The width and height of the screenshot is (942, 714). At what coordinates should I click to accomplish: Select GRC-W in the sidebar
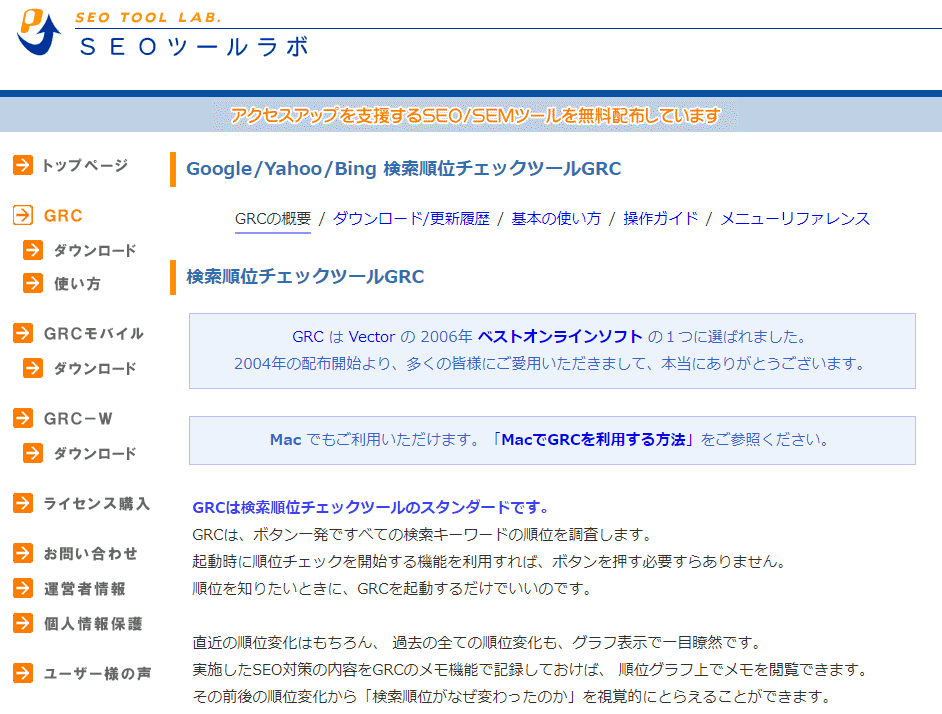click(78, 419)
